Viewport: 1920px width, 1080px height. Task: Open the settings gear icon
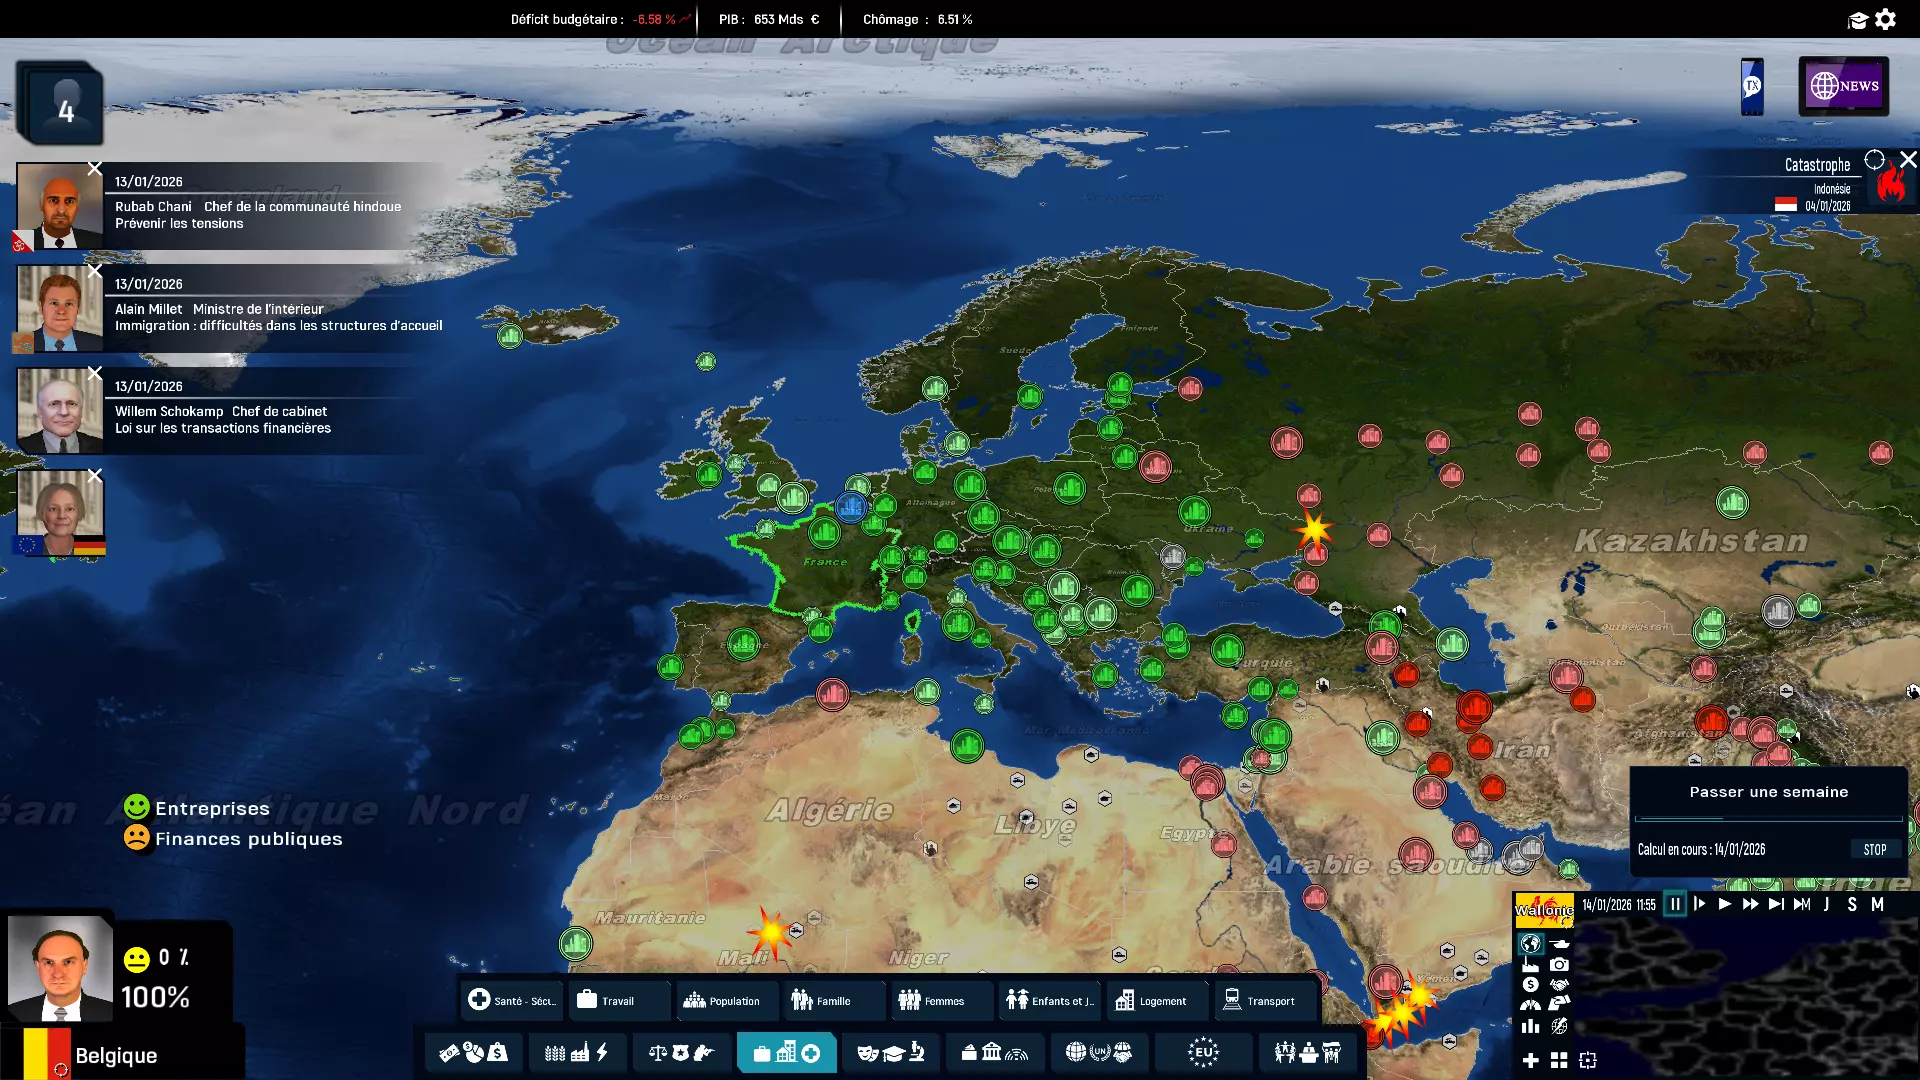coord(1886,19)
